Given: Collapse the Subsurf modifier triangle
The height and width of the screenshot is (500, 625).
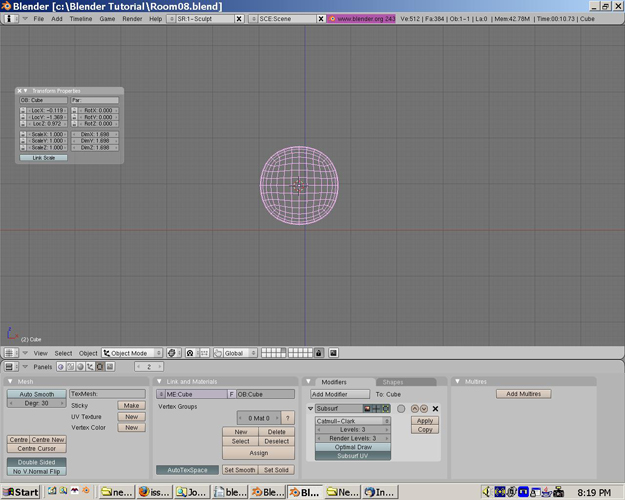Looking at the screenshot, I should pos(311,409).
